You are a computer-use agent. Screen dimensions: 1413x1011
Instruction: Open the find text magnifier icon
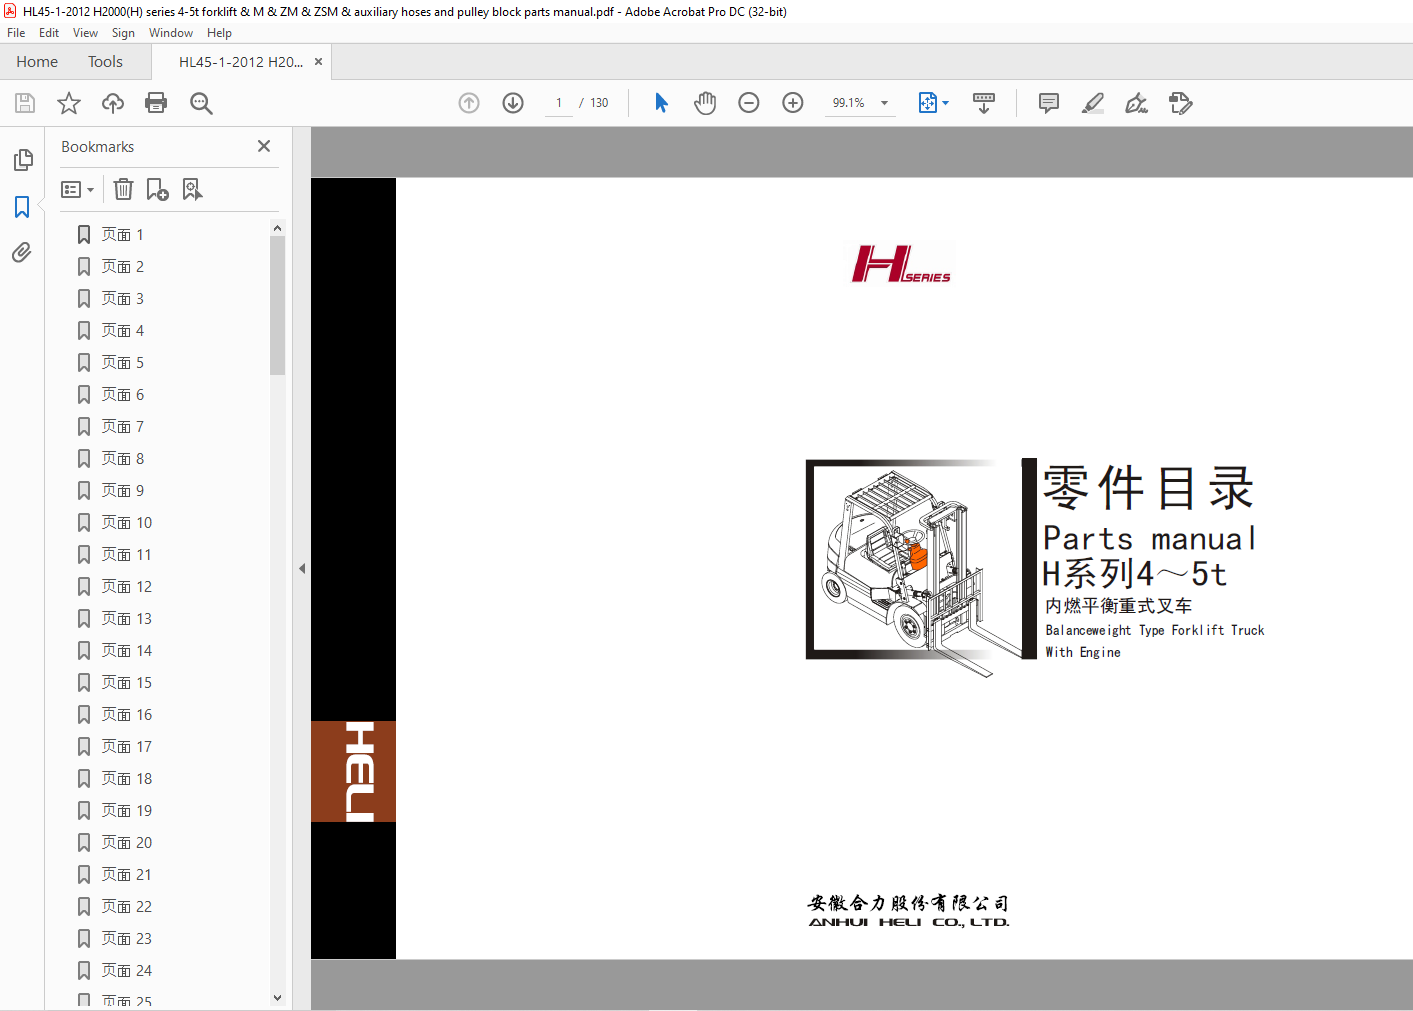(201, 103)
